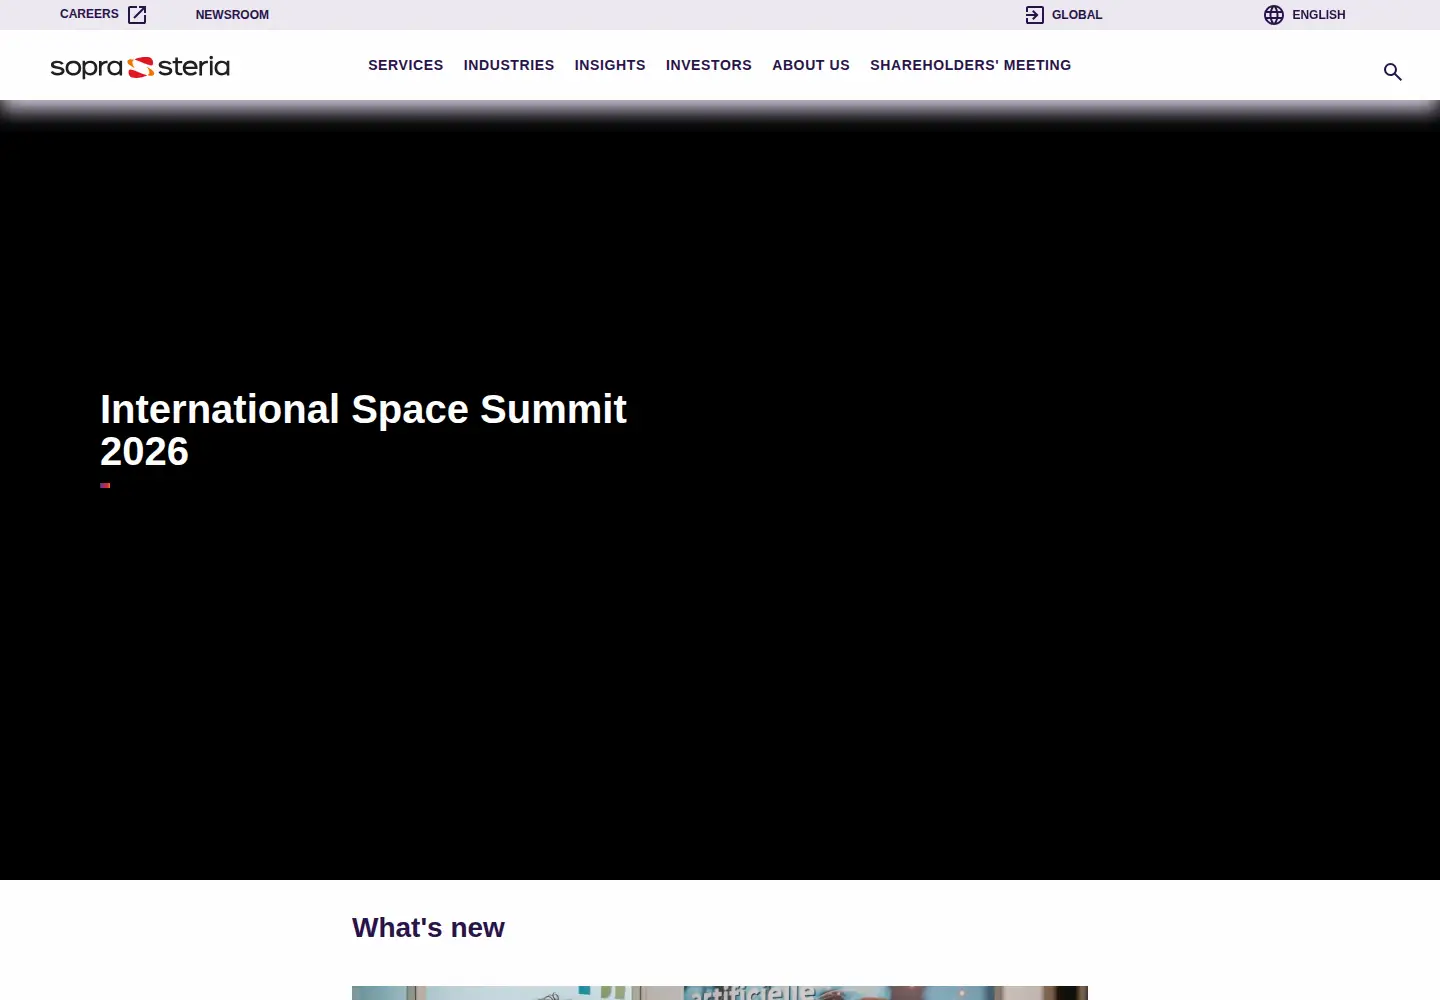
Task: Open the Careers external link icon
Action: click(x=138, y=15)
